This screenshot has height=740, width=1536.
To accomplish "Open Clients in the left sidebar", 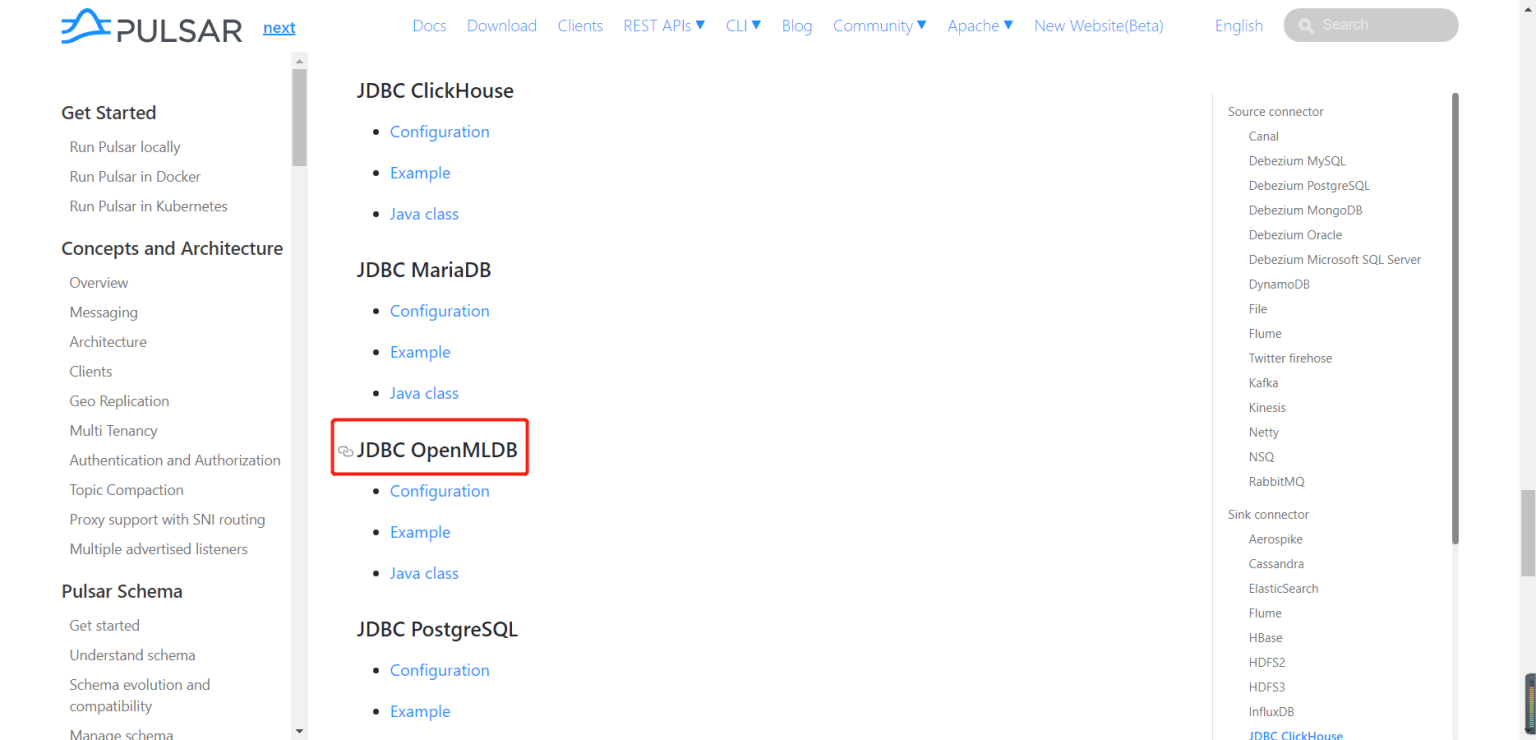I will click(x=90, y=371).
